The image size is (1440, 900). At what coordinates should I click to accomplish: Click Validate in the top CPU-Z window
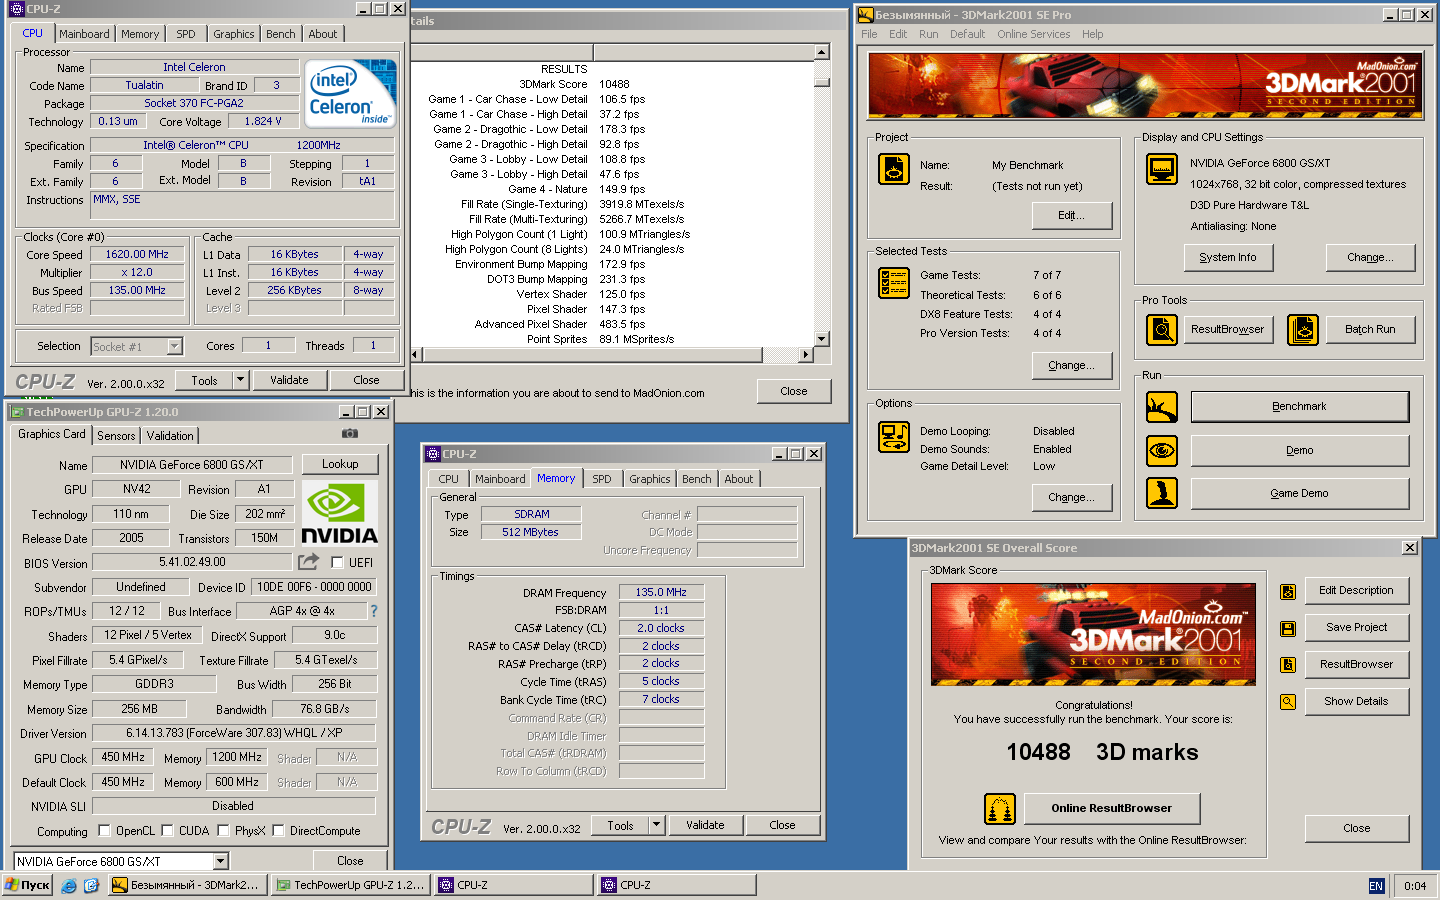click(289, 380)
